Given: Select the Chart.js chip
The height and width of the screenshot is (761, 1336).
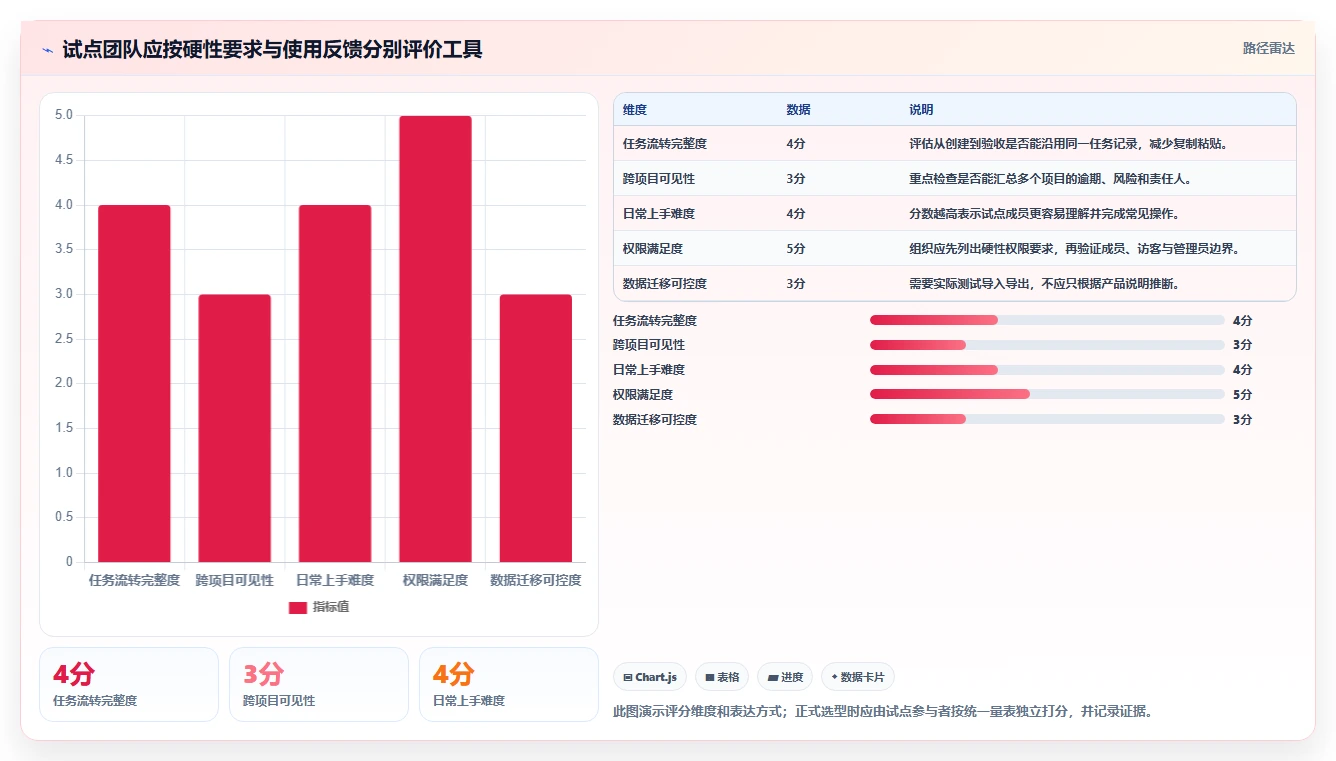Looking at the screenshot, I should click(x=649, y=677).
